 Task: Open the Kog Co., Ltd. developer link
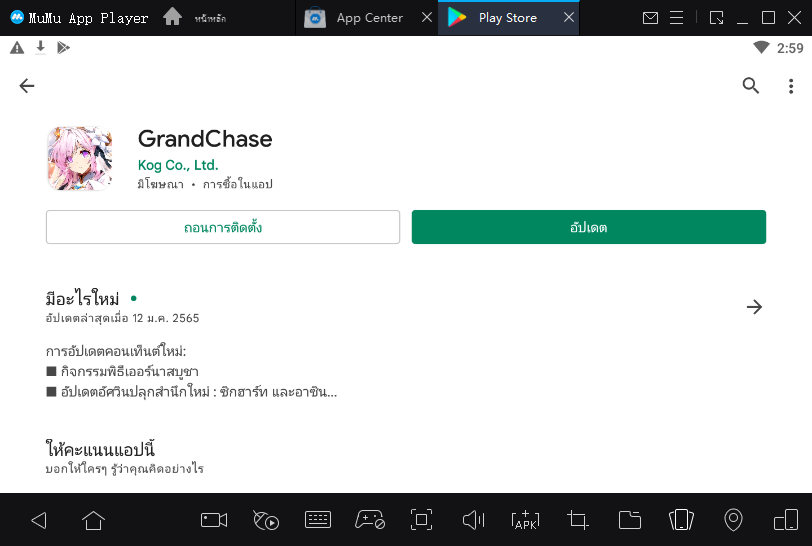pyautogui.click(x=178, y=165)
